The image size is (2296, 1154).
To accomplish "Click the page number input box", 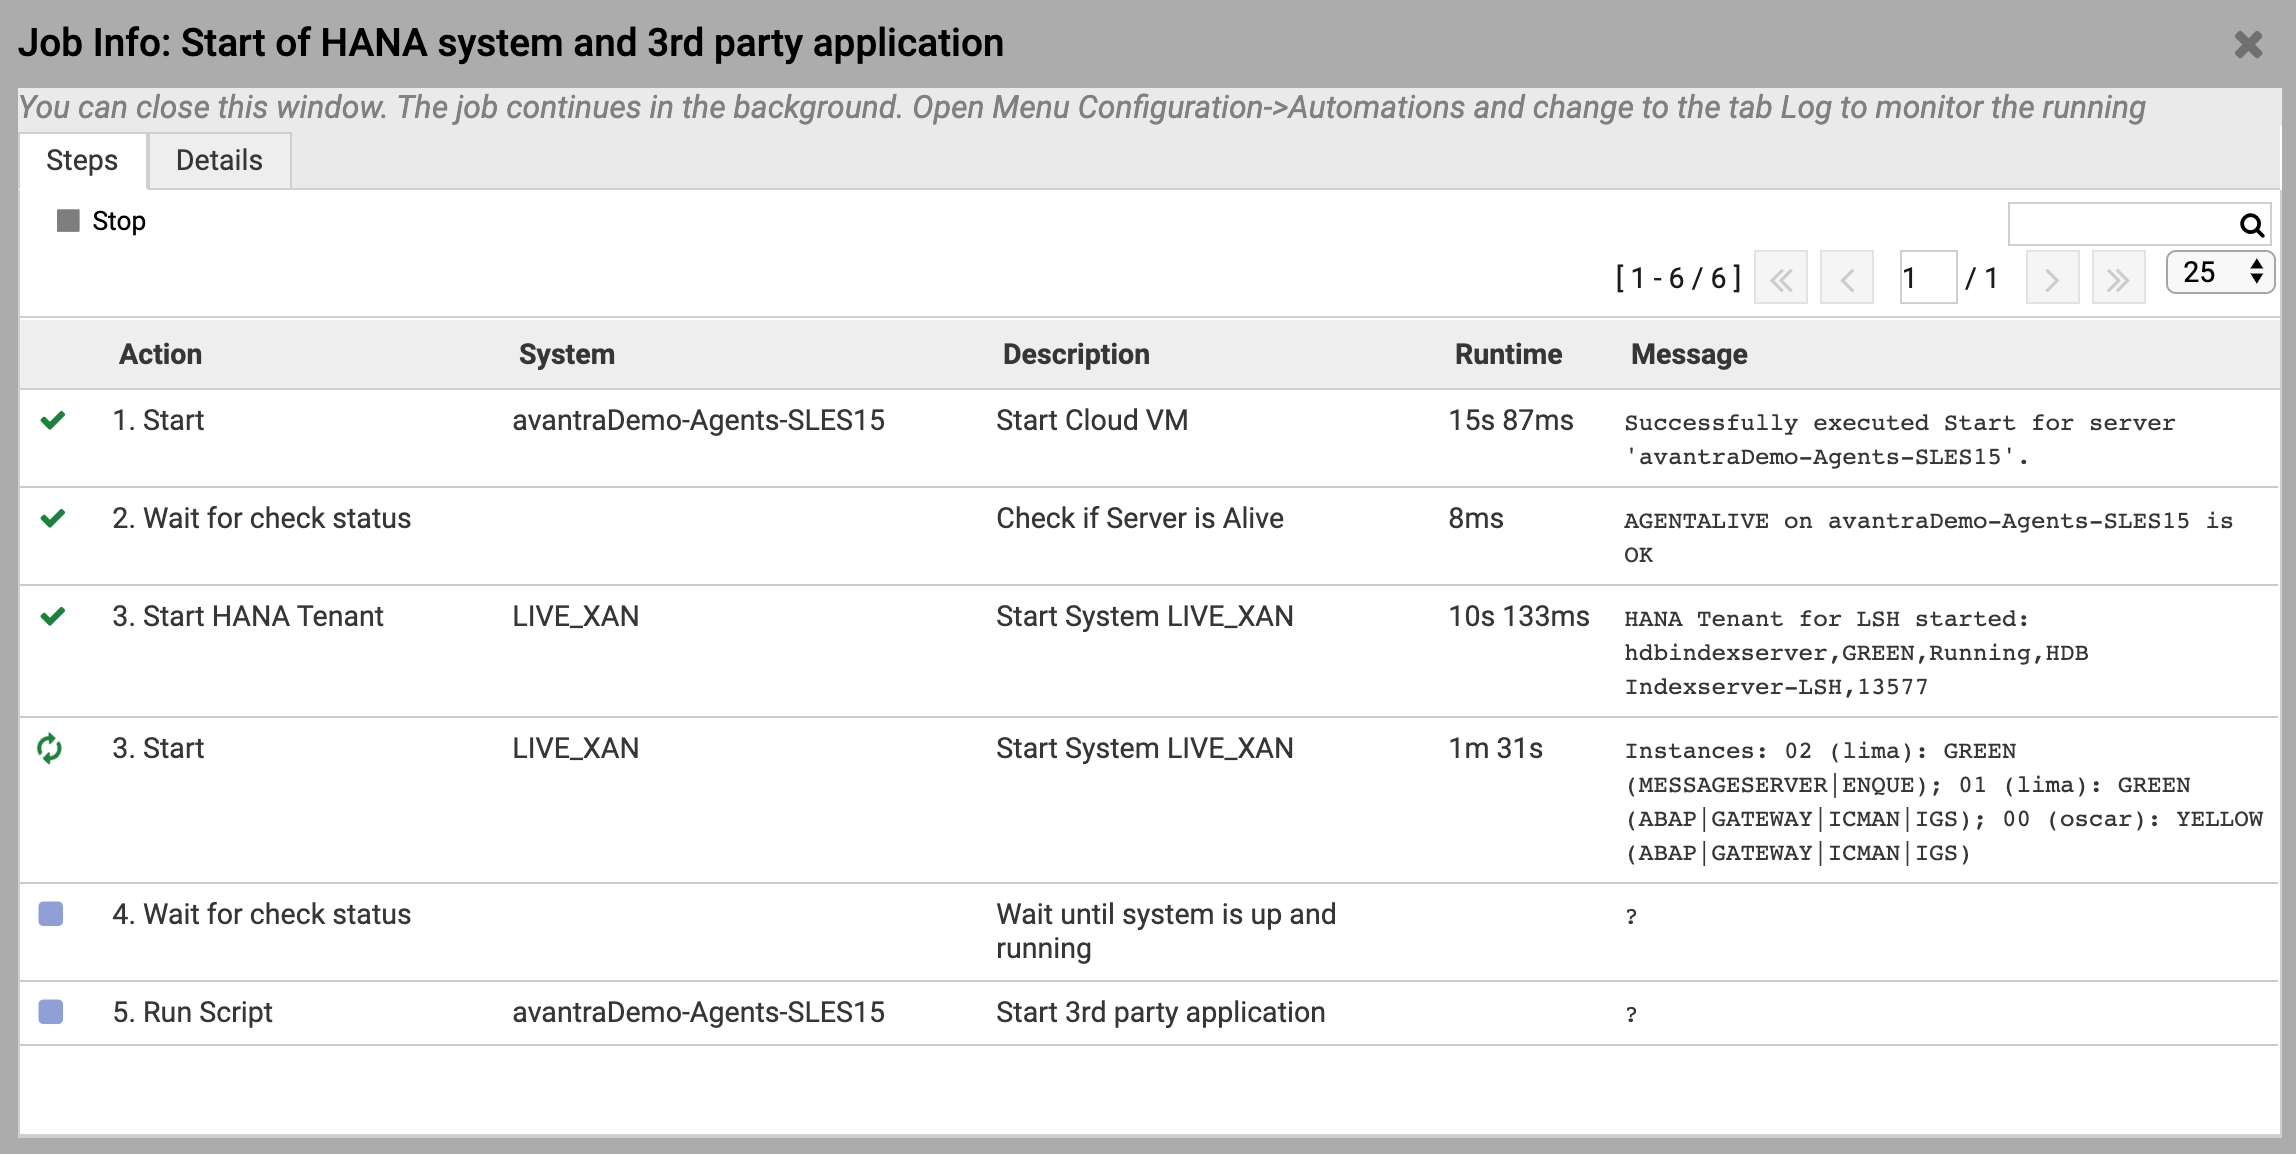I will pyautogui.click(x=1927, y=278).
